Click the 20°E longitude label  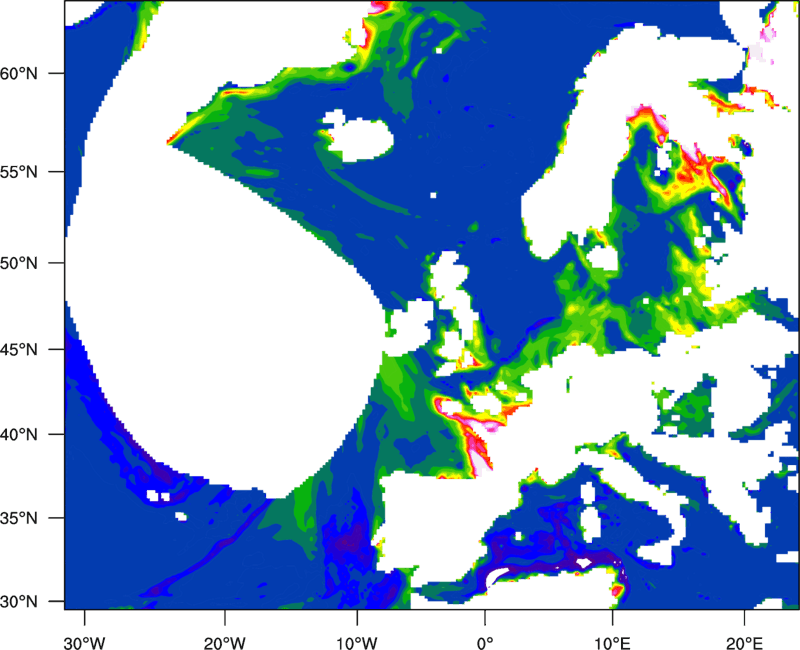coord(744,643)
